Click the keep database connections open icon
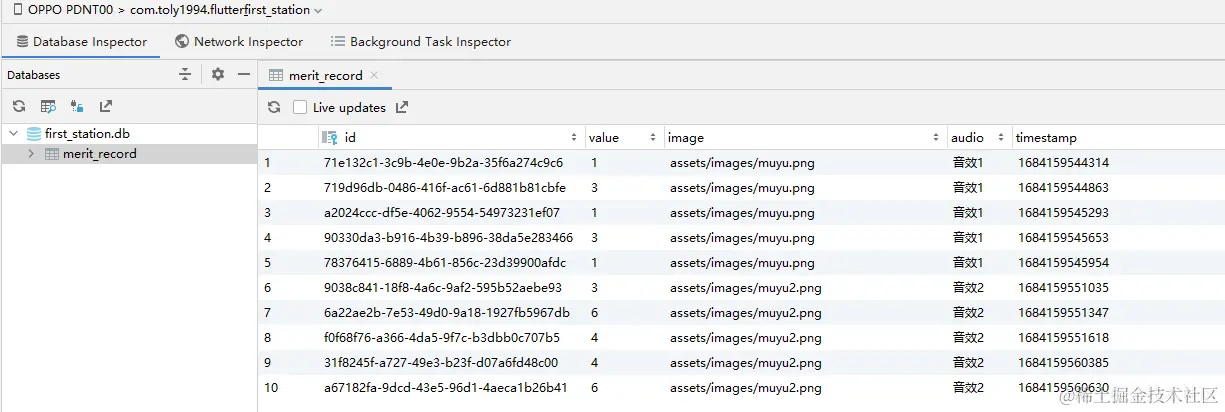Viewport: 1225px width, 412px height. (x=77, y=106)
